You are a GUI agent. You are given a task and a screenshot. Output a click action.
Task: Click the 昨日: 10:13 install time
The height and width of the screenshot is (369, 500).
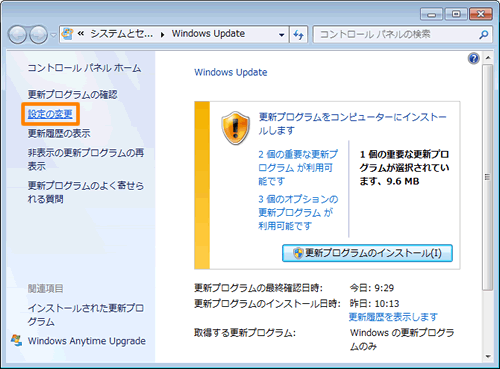[374, 303]
